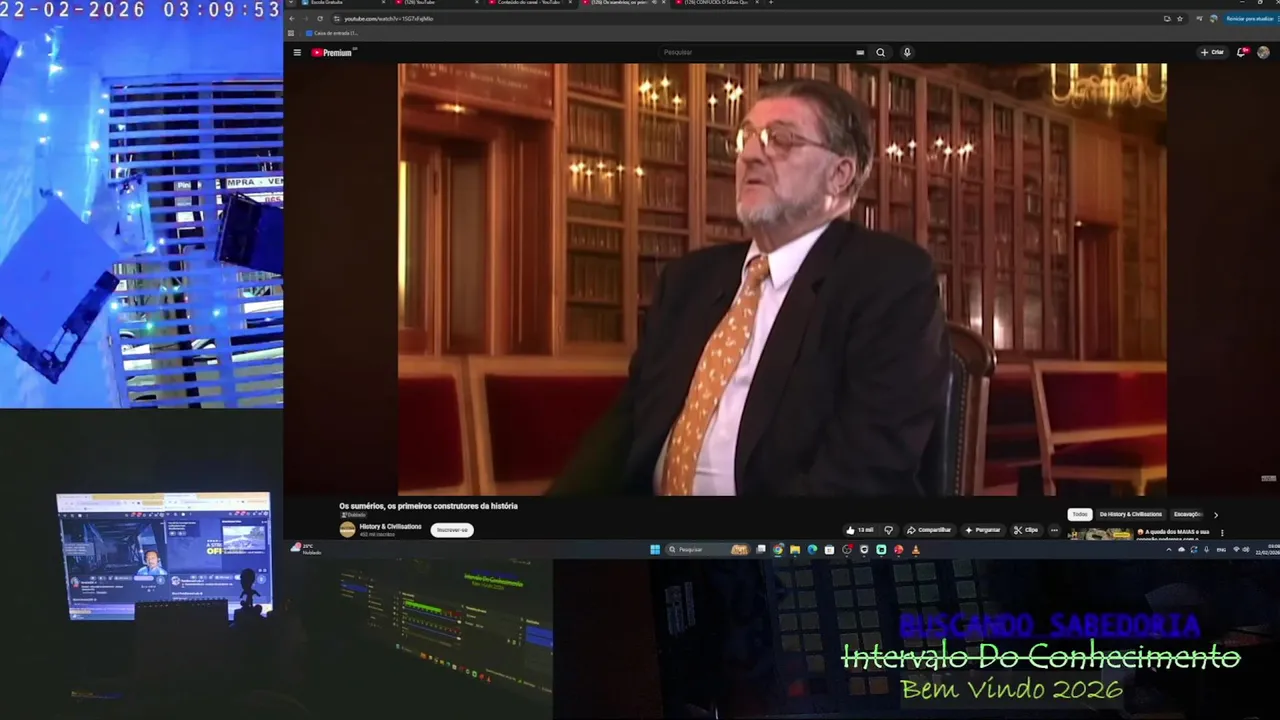1280x720 pixels.
Task: Open options for A queda dos MAIAS video
Action: coord(1222,532)
